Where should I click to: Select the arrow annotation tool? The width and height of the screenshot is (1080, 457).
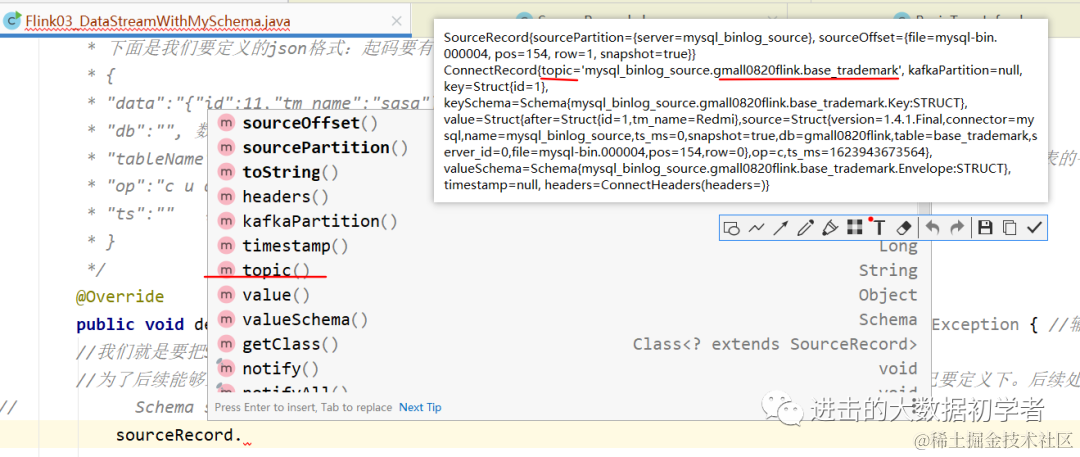(780, 228)
